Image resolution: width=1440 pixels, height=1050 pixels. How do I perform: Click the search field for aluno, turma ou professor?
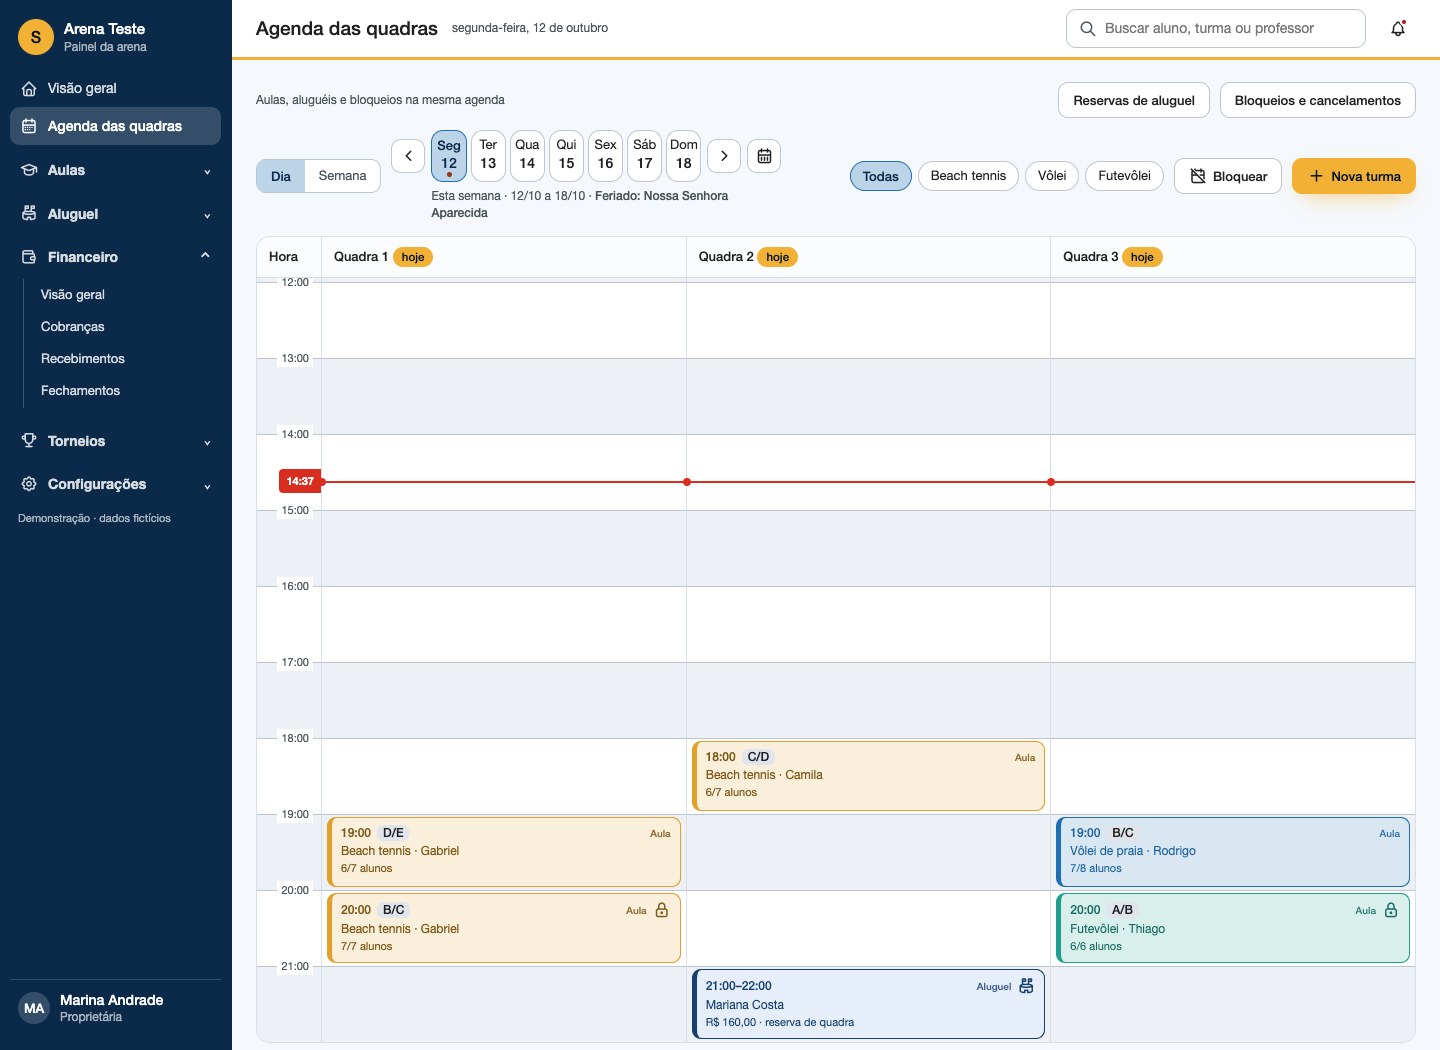click(x=1216, y=29)
